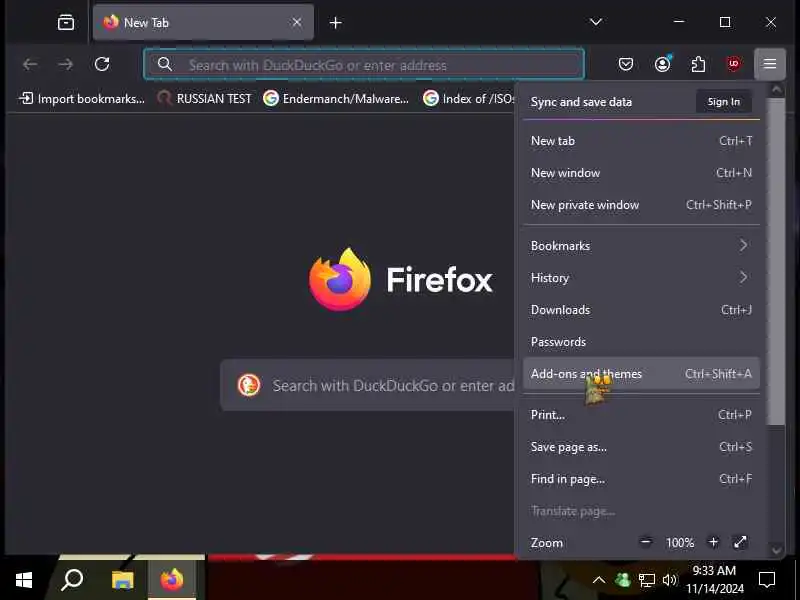This screenshot has width=800, height=600.
Task: Open the Firefox account icon
Action: [662, 64]
